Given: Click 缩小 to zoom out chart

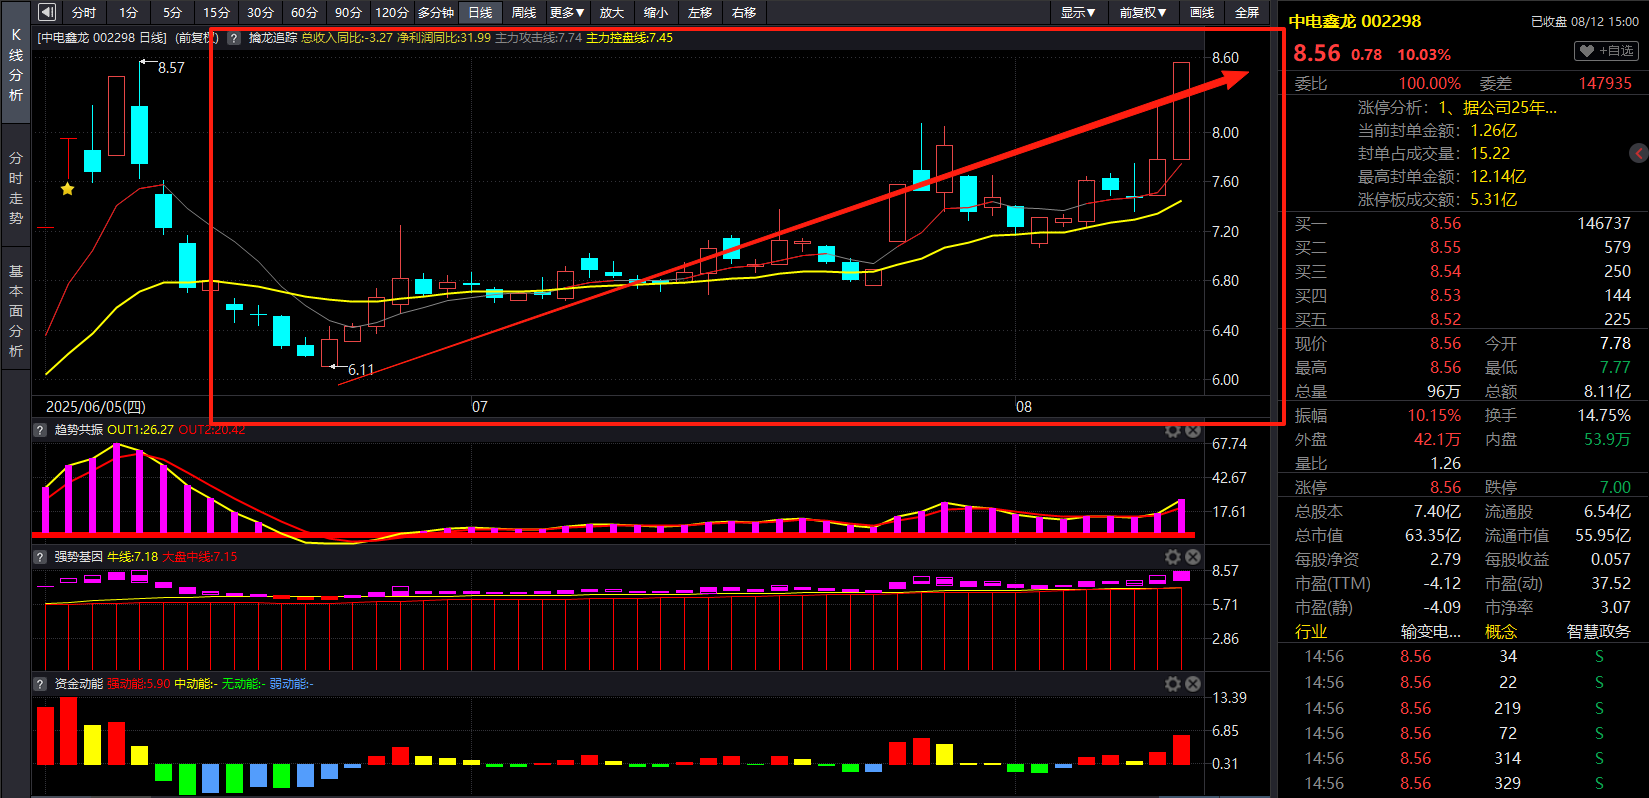Looking at the screenshot, I should pyautogui.click(x=656, y=12).
